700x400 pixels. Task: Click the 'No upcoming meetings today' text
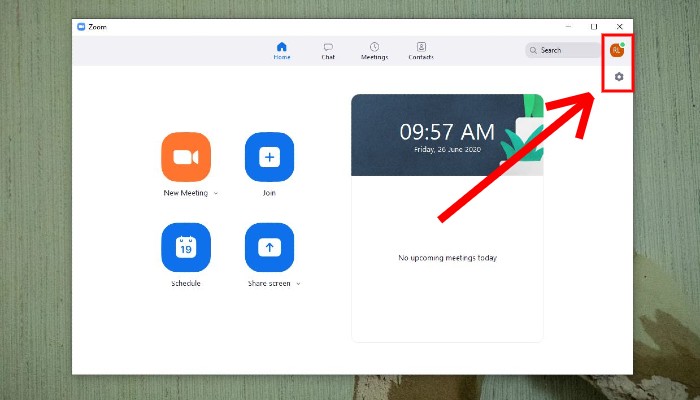click(447, 258)
